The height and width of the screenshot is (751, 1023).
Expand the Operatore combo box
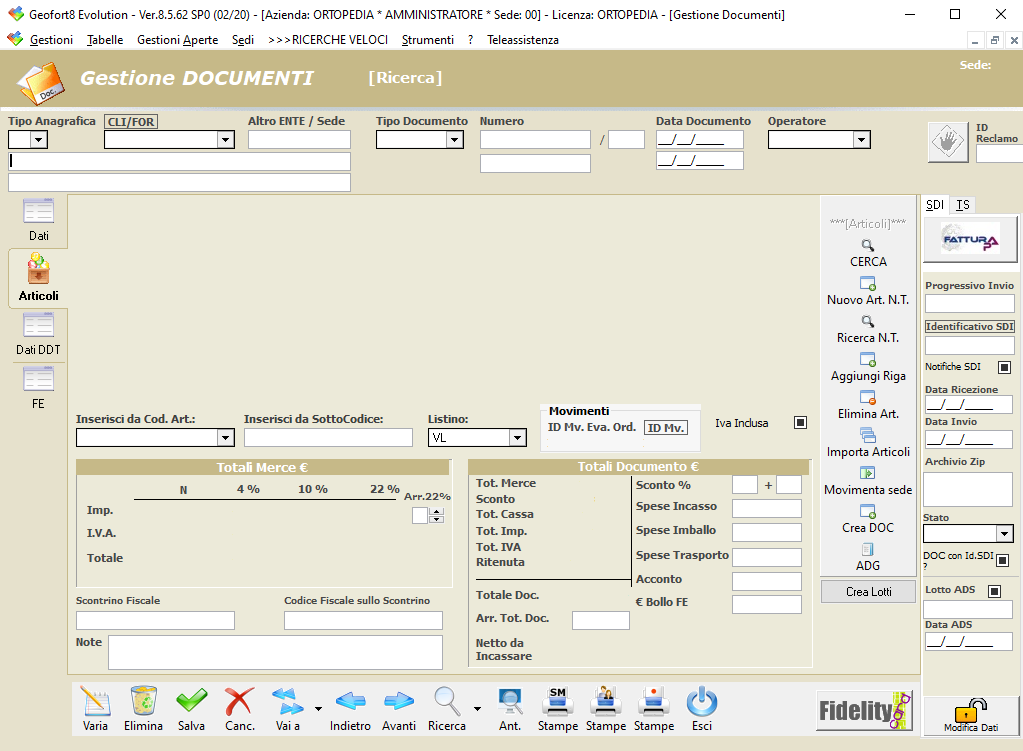(x=861, y=140)
